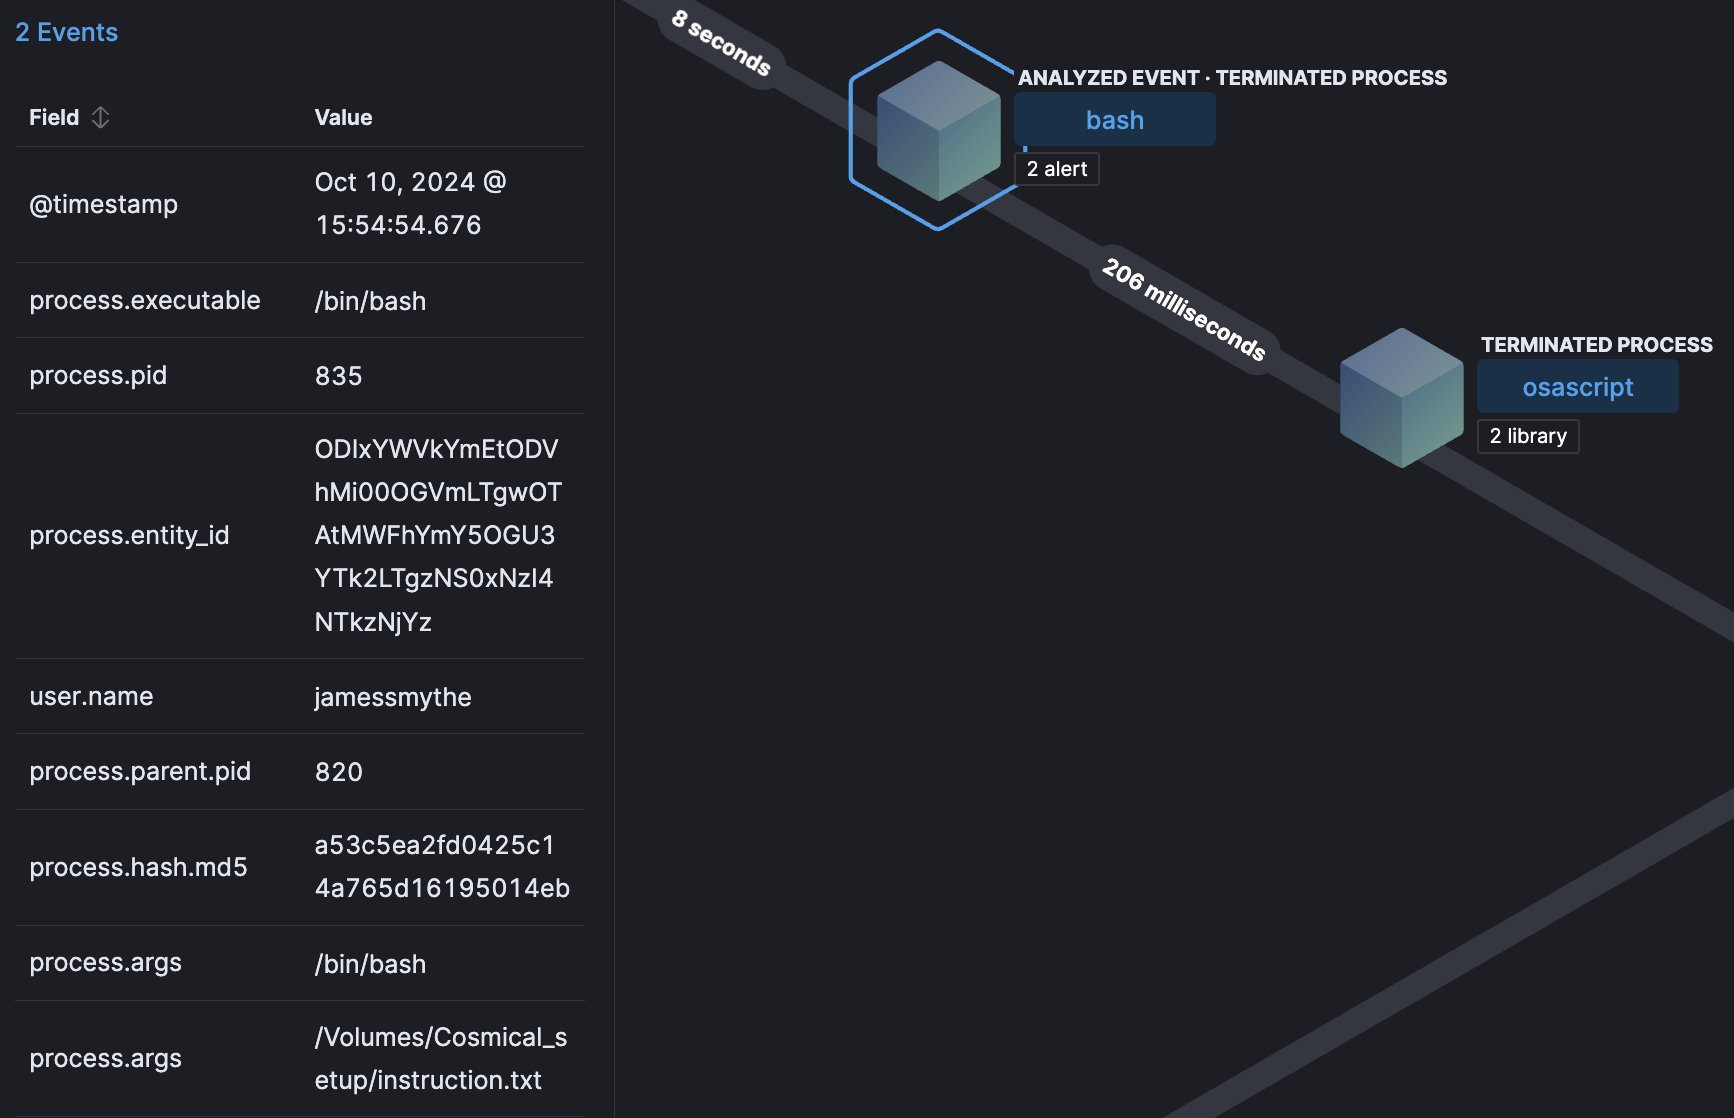Image resolution: width=1734 pixels, height=1118 pixels.
Task: Open the 2 library badge under osascript
Action: (1528, 436)
